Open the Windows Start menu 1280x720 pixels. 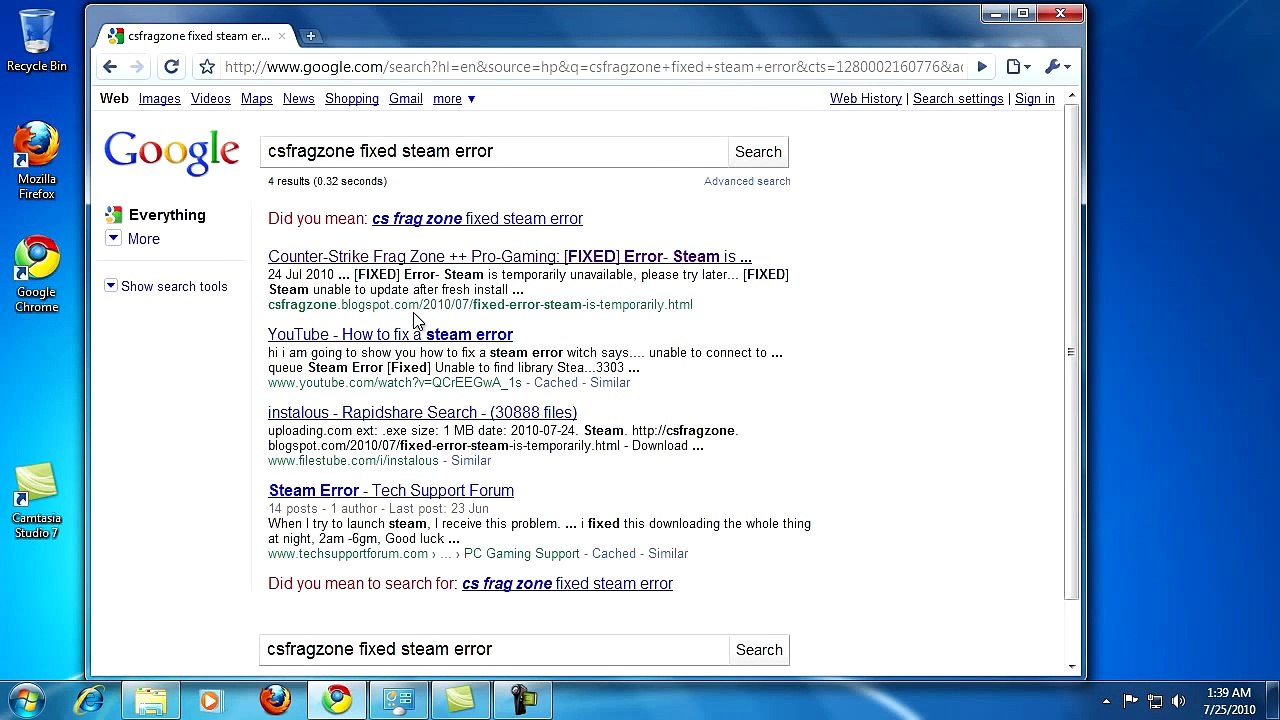click(27, 700)
